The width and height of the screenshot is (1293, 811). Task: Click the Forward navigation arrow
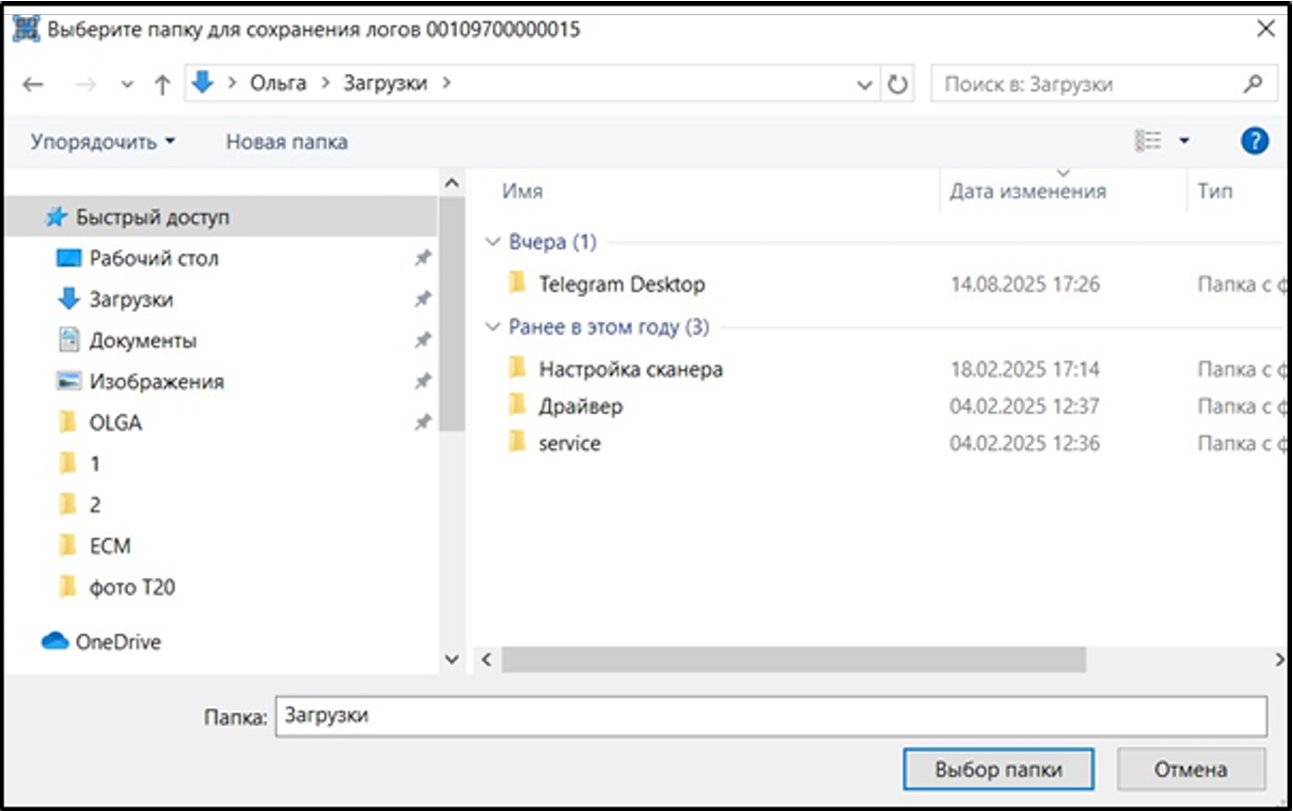click(x=86, y=85)
